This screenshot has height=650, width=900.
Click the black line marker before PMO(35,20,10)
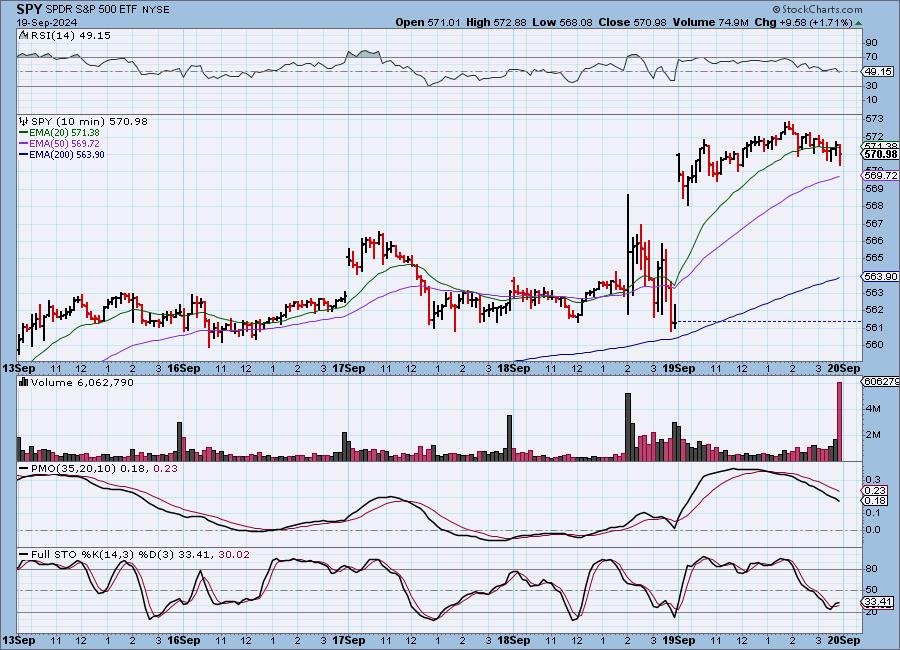(24, 469)
